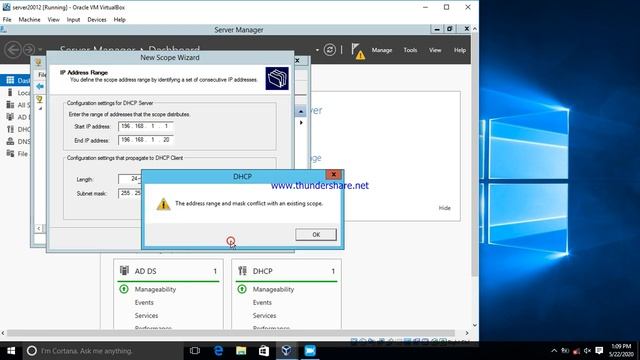This screenshot has width=640, height=360.
Task: Click the AD DS tile manageability status icon
Action: 124,289
